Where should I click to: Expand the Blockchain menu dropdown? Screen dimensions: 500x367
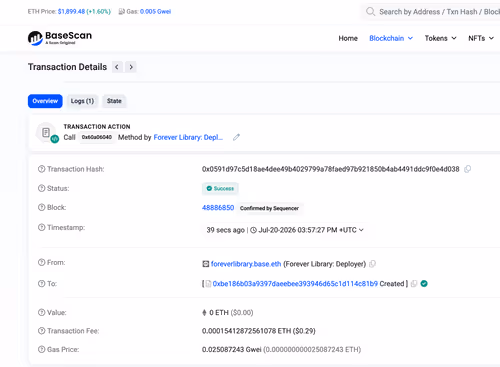tap(391, 38)
